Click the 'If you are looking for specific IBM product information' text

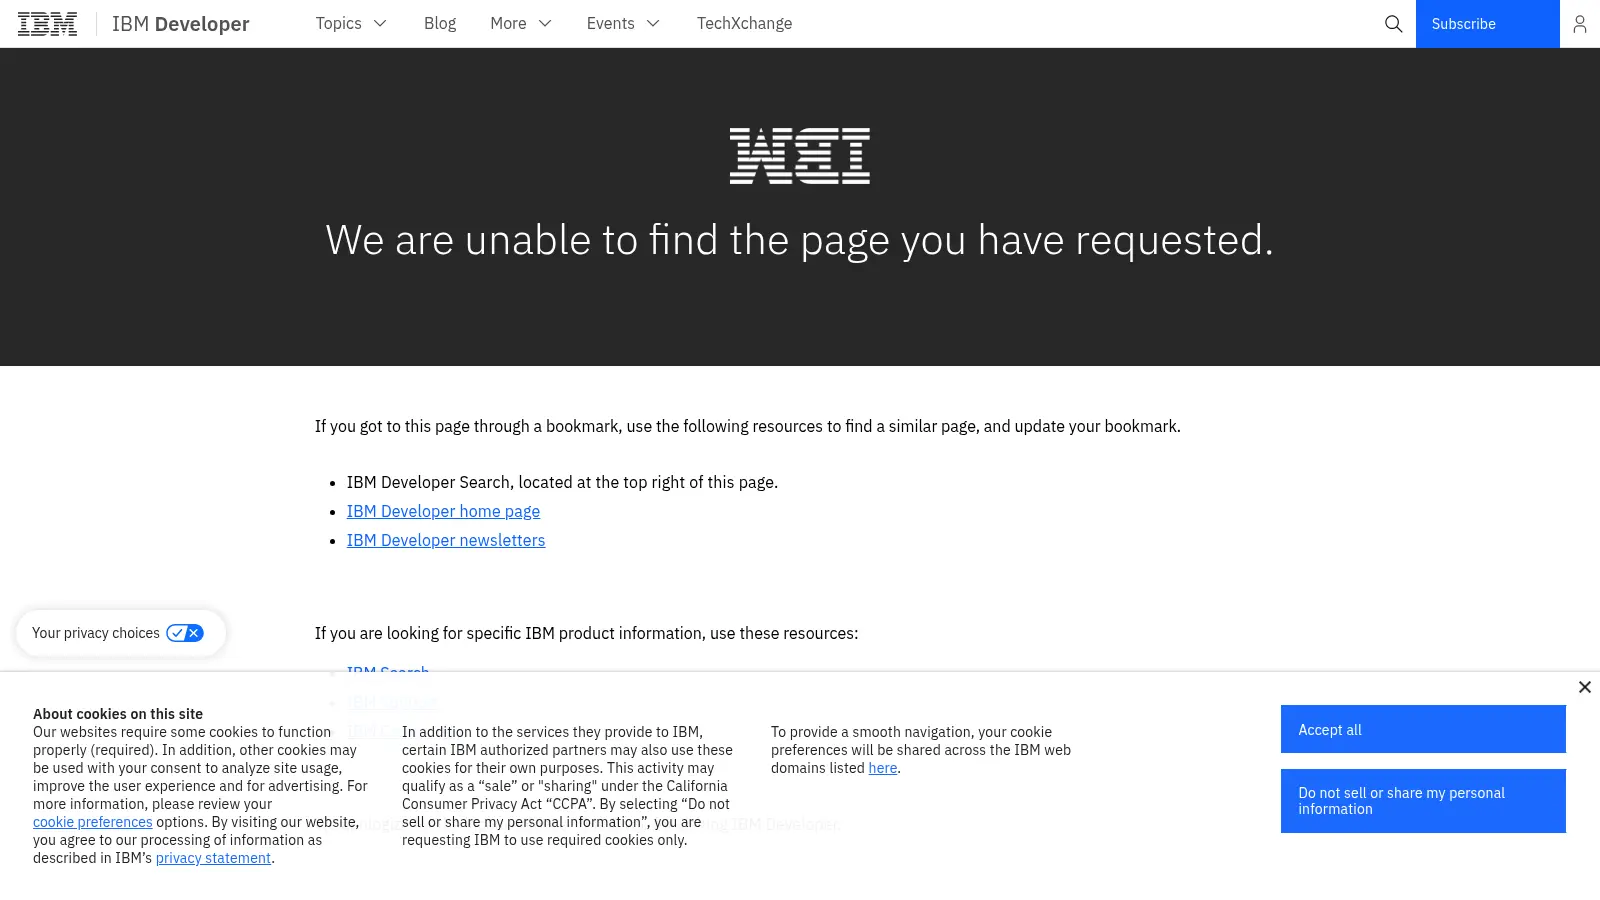coord(586,633)
